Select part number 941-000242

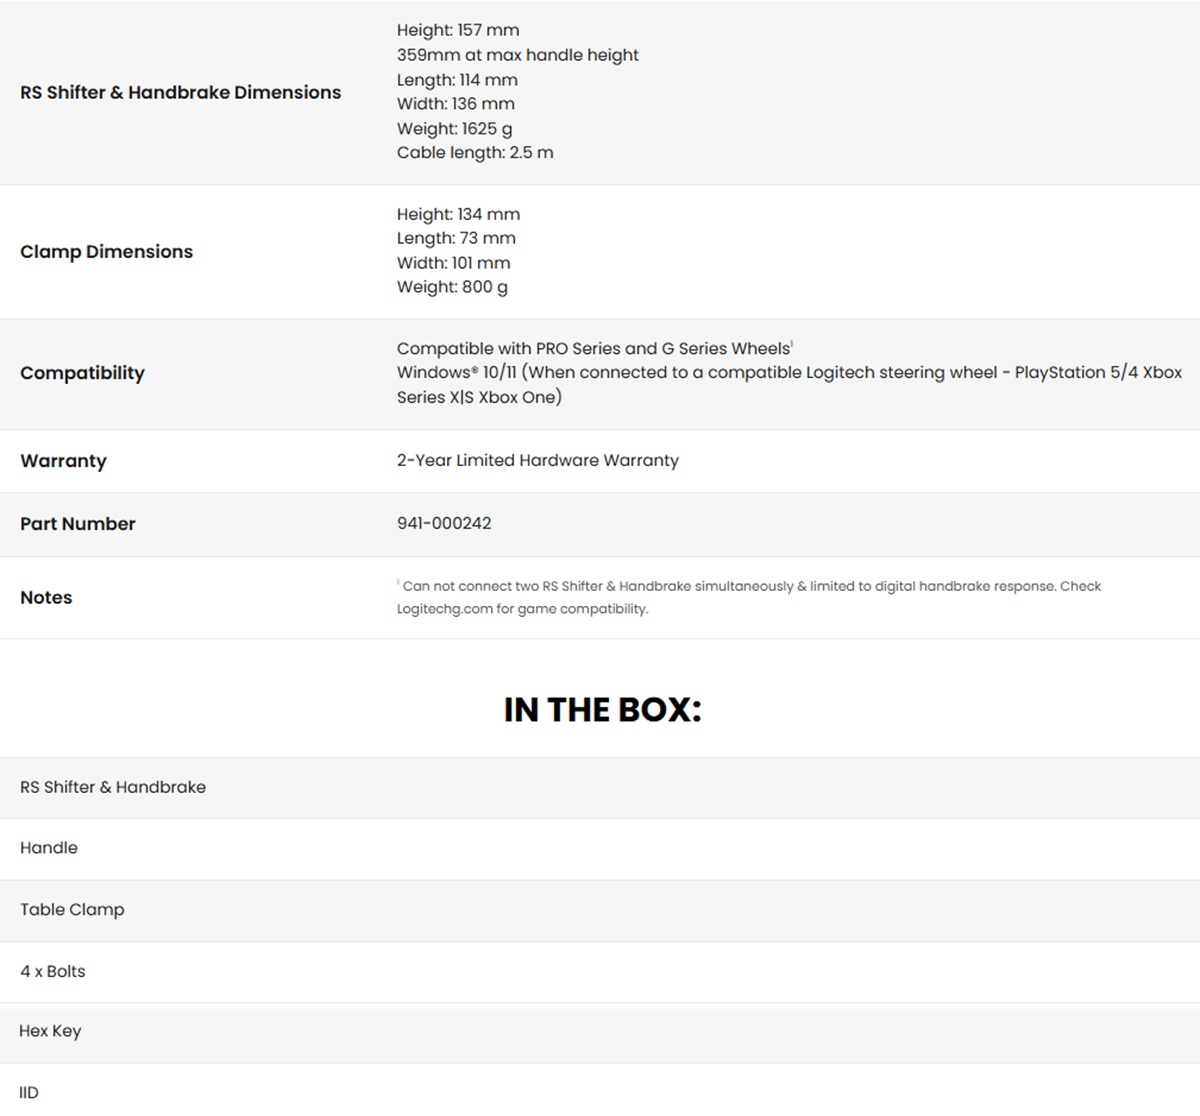tap(444, 523)
